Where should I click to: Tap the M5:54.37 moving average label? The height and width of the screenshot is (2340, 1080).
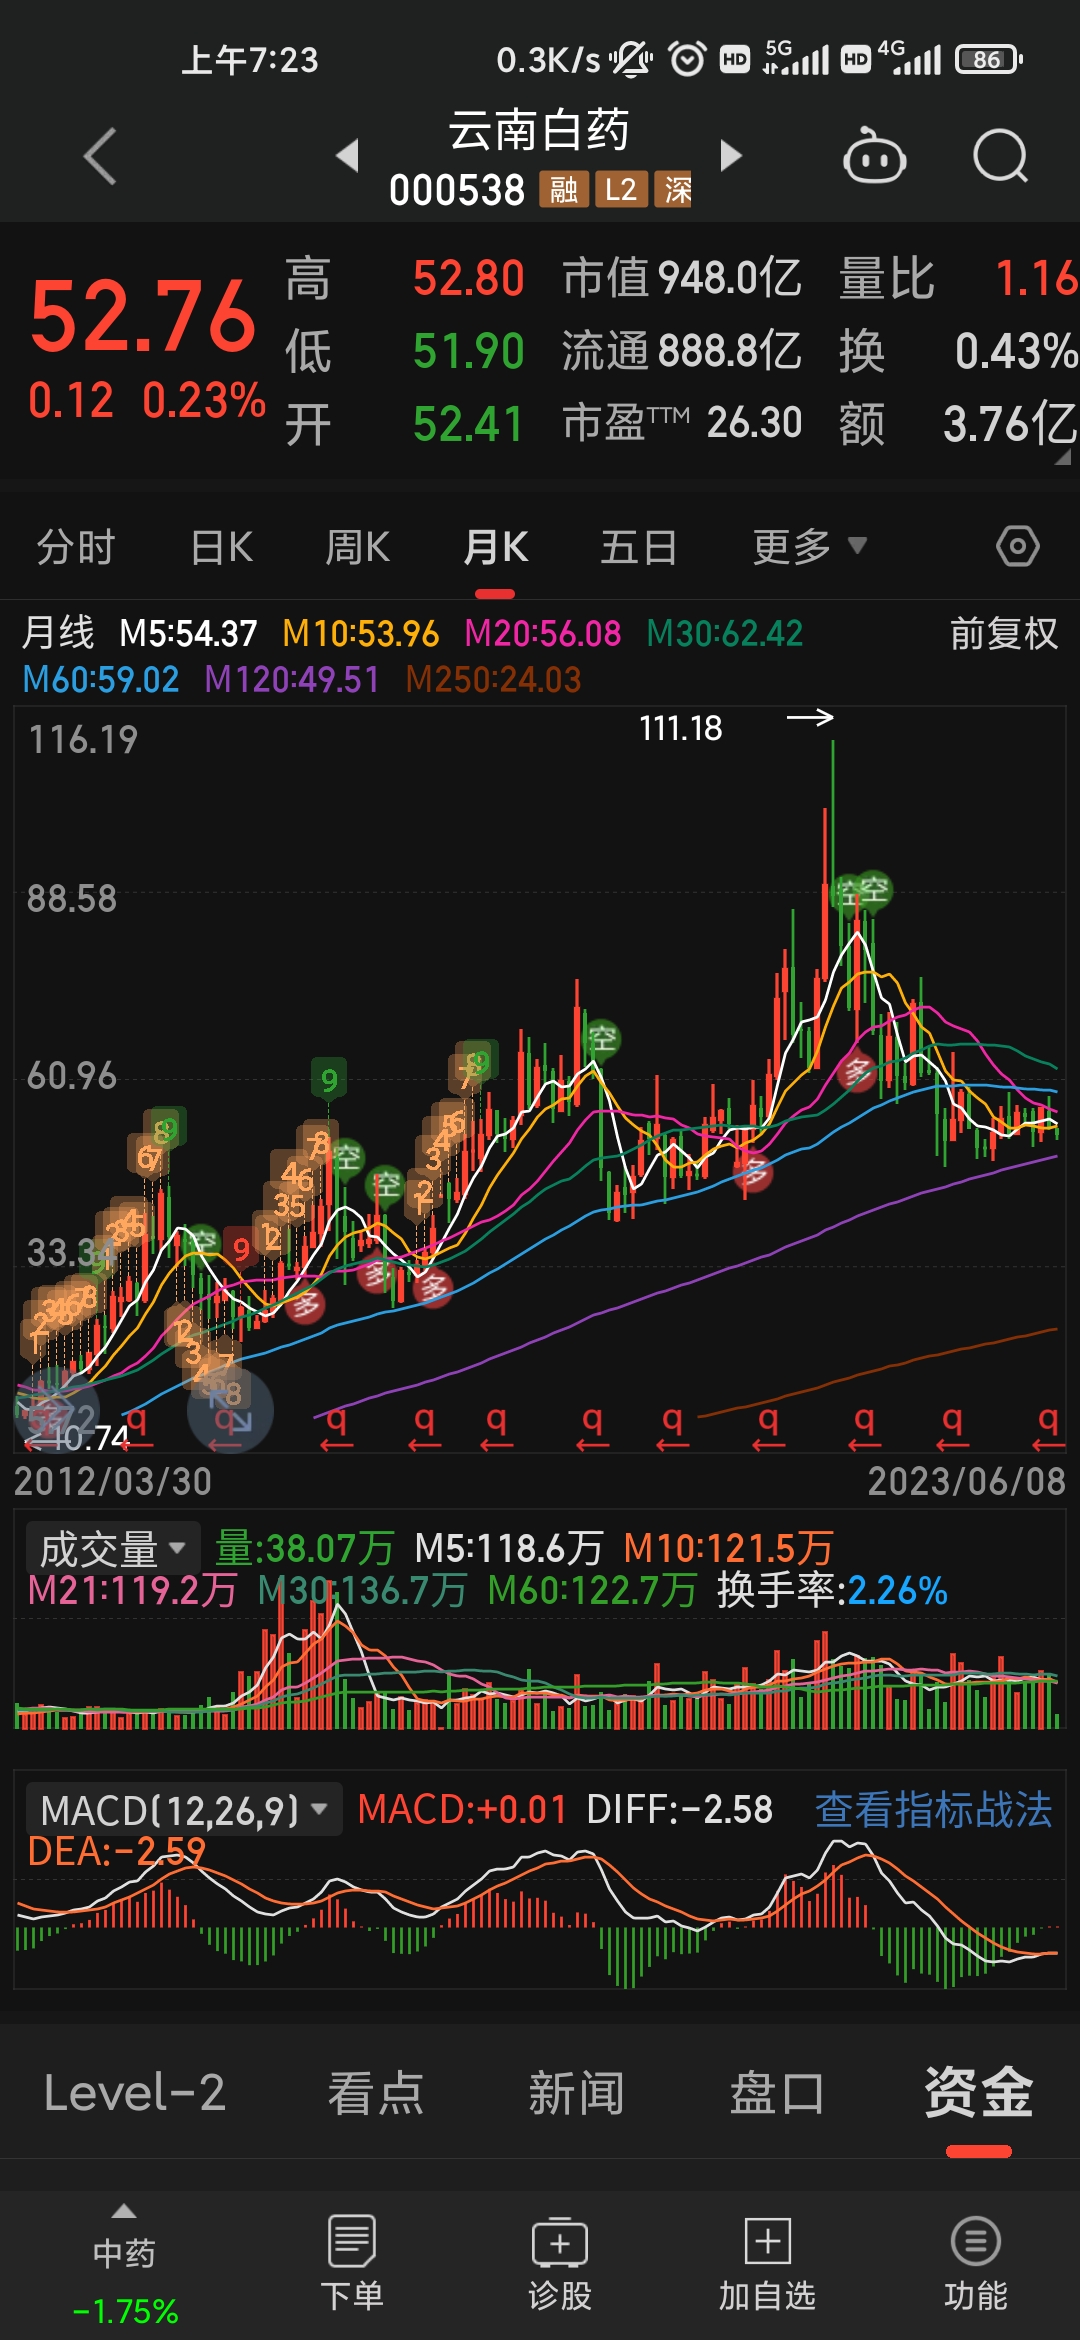pyautogui.click(x=188, y=633)
